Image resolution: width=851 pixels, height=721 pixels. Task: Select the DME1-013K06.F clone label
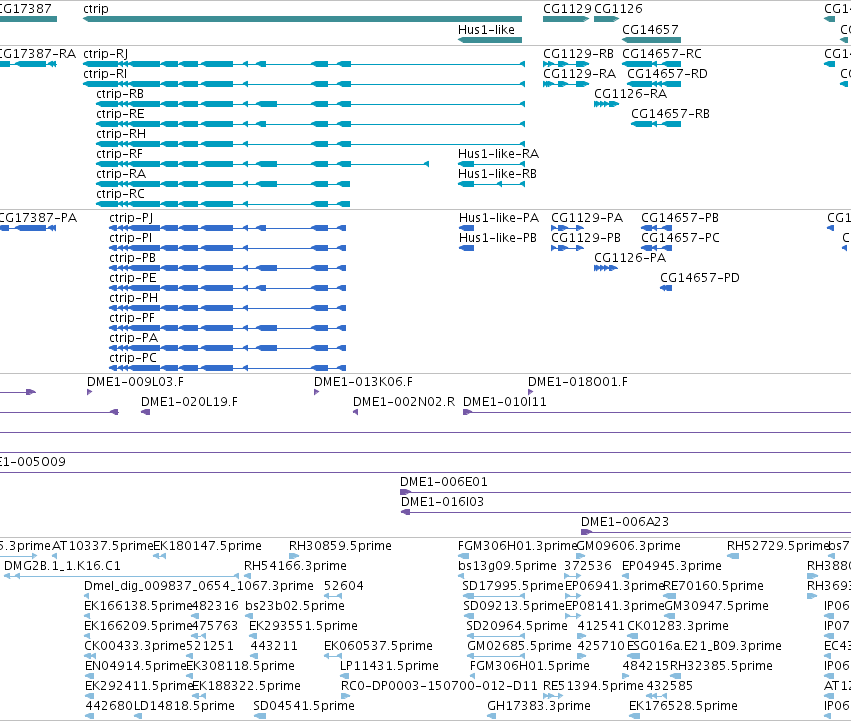tap(364, 382)
